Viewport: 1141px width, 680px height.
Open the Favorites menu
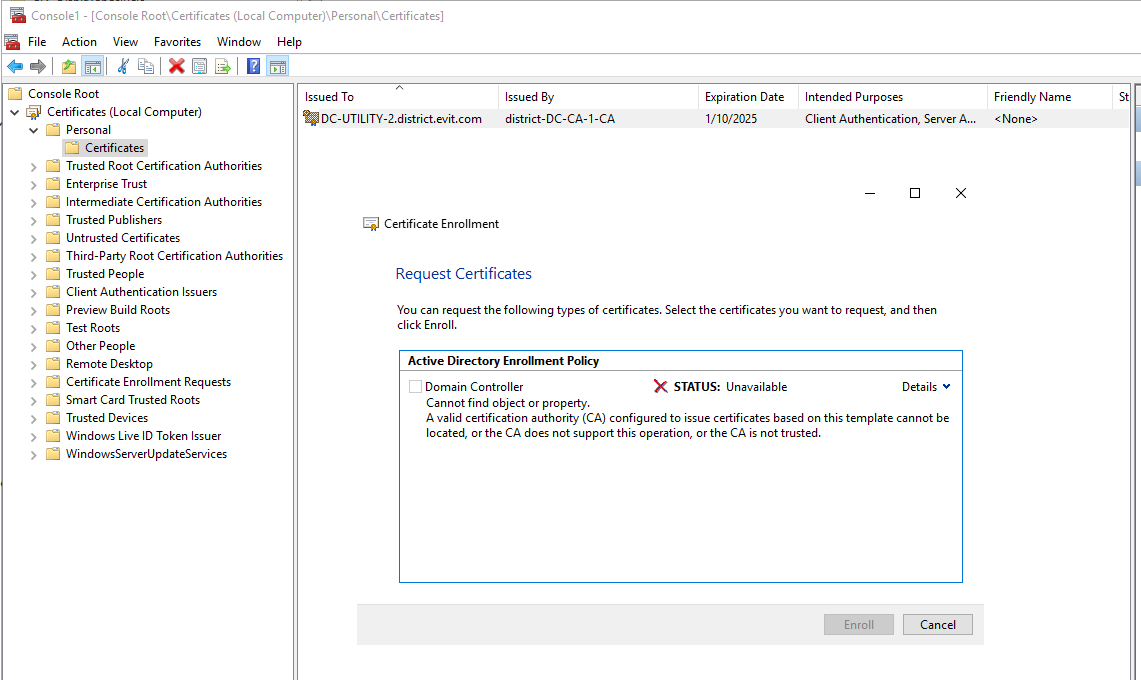pos(177,41)
